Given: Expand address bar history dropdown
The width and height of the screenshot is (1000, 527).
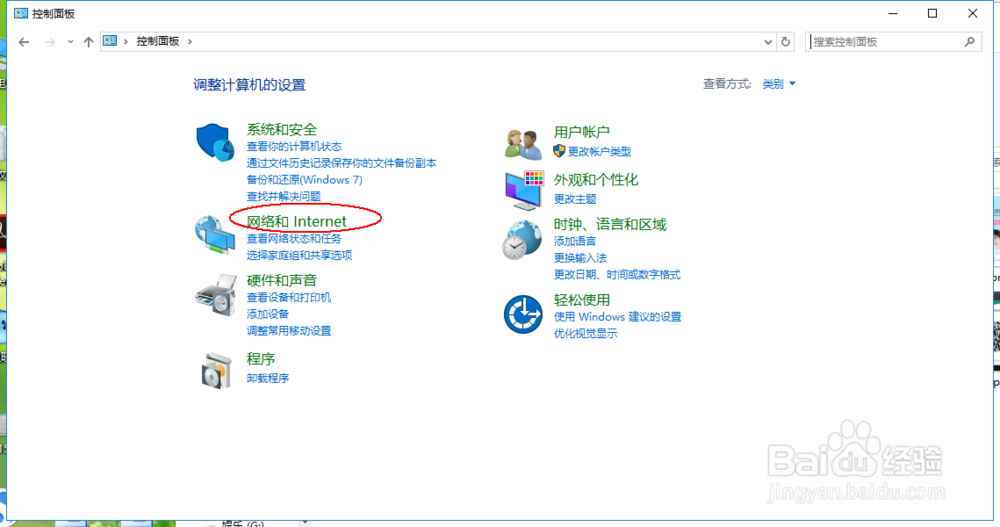Looking at the screenshot, I should coord(768,42).
